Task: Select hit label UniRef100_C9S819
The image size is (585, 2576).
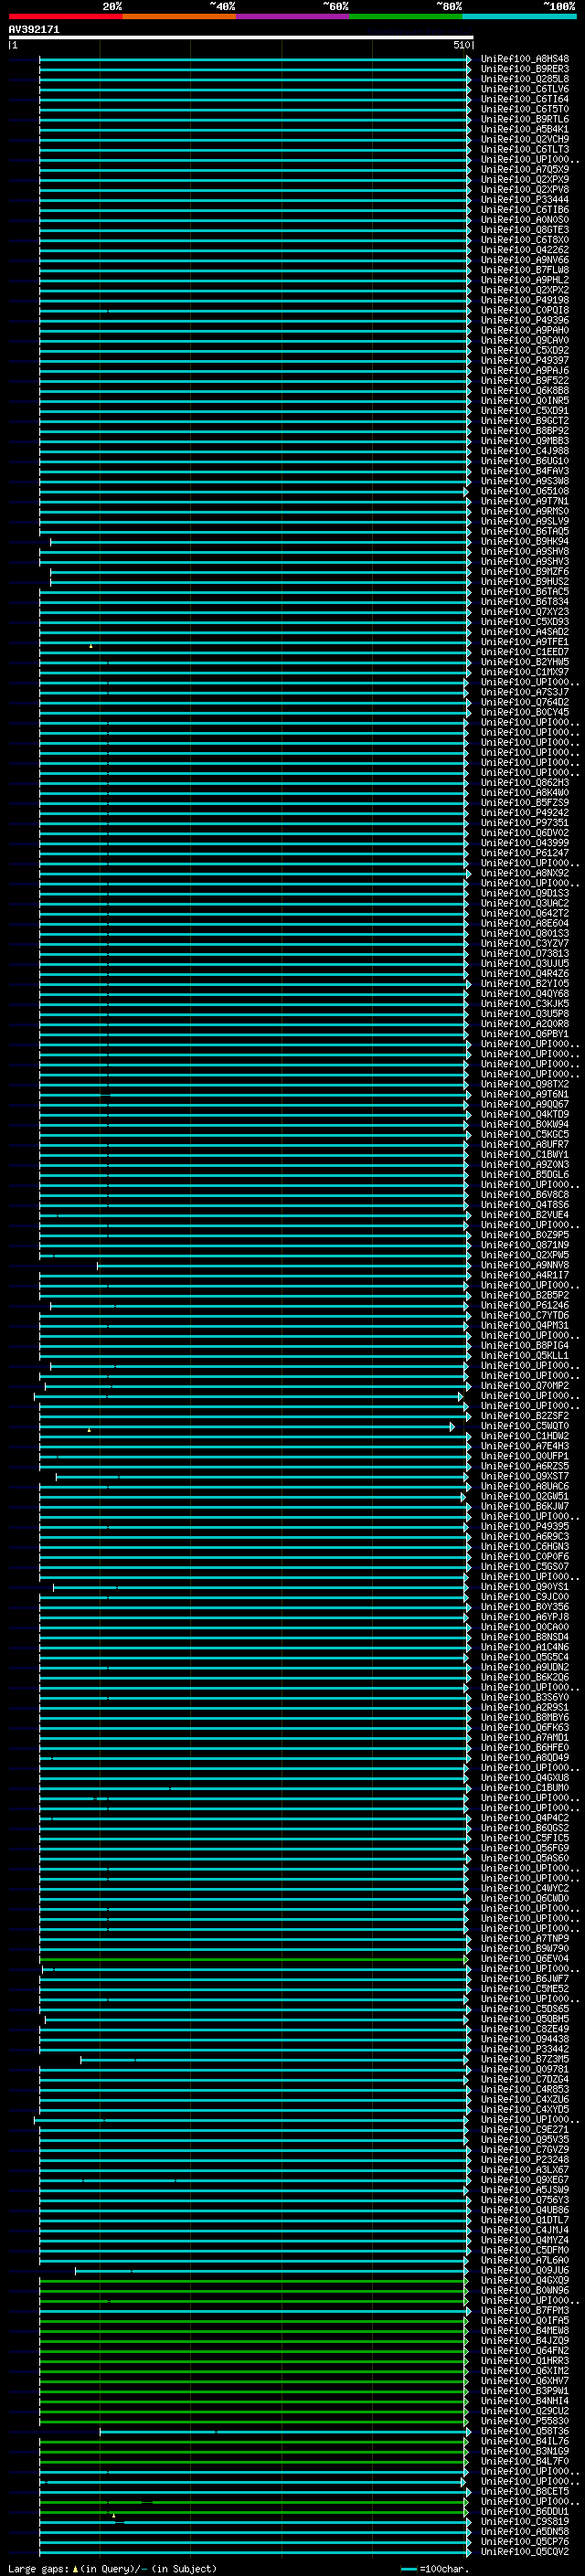Action: coord(524,2521)
